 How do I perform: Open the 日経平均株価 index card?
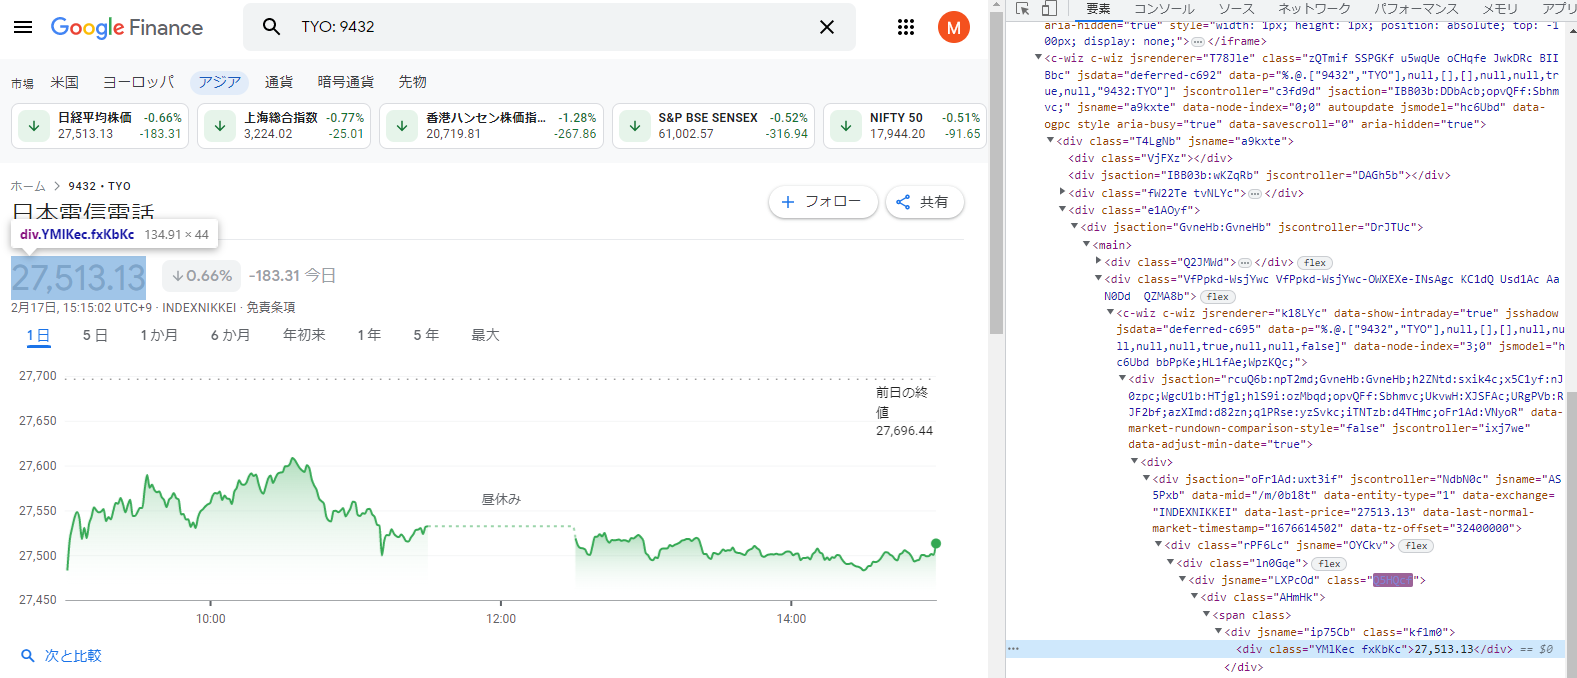(100, 126)
